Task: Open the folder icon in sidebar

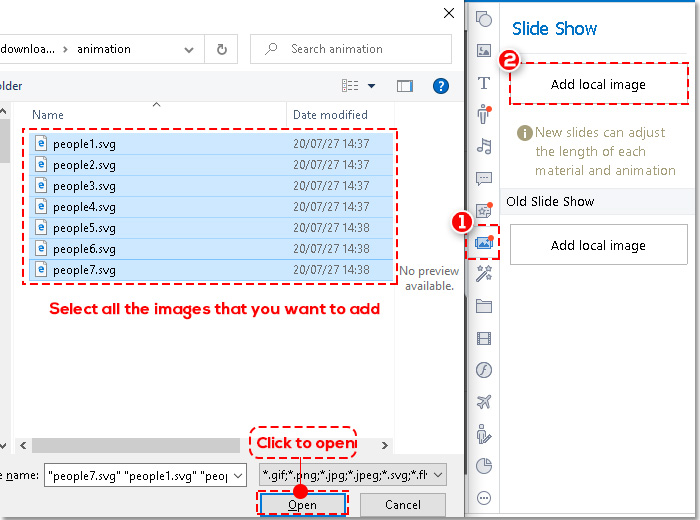Action: 484,306
